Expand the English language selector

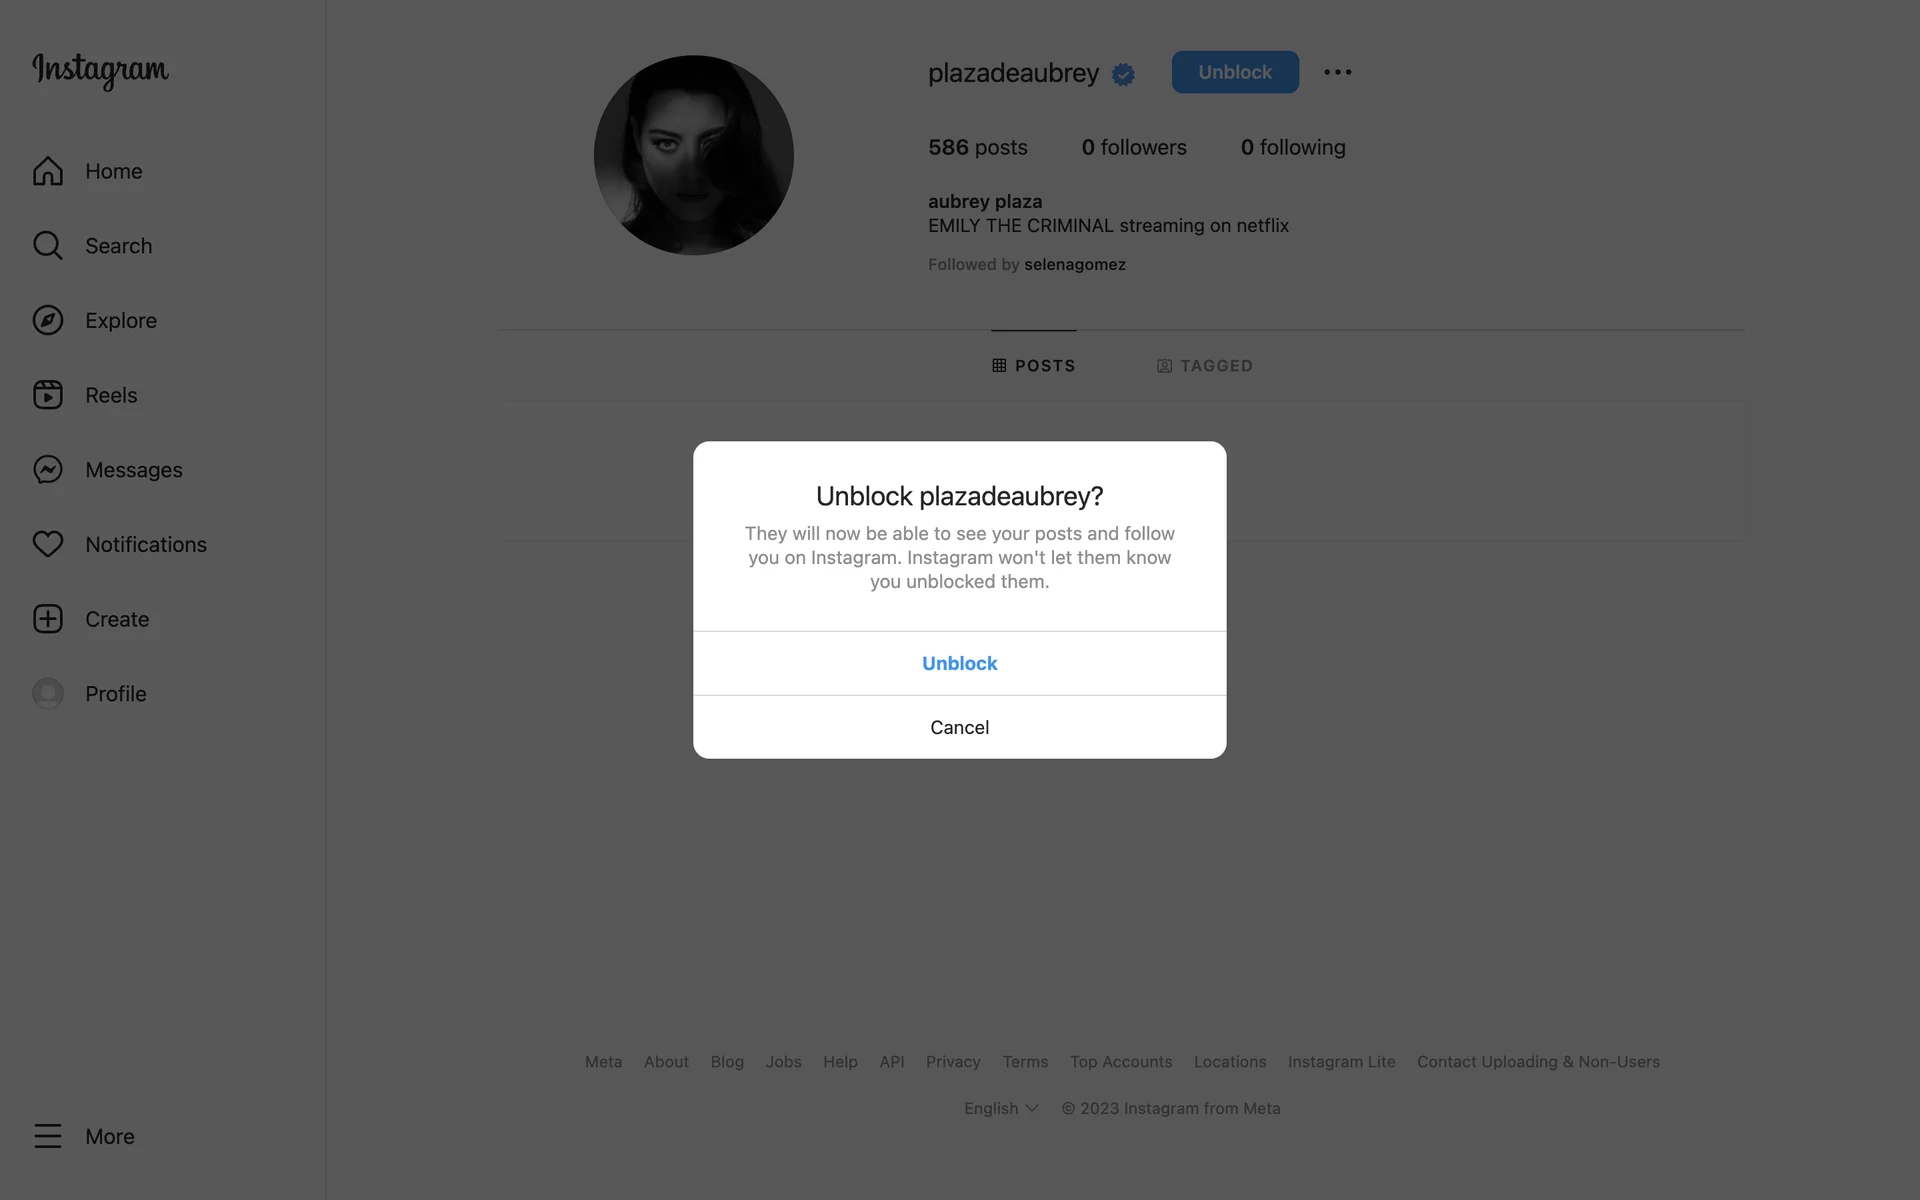[x=1001, y=1108]
